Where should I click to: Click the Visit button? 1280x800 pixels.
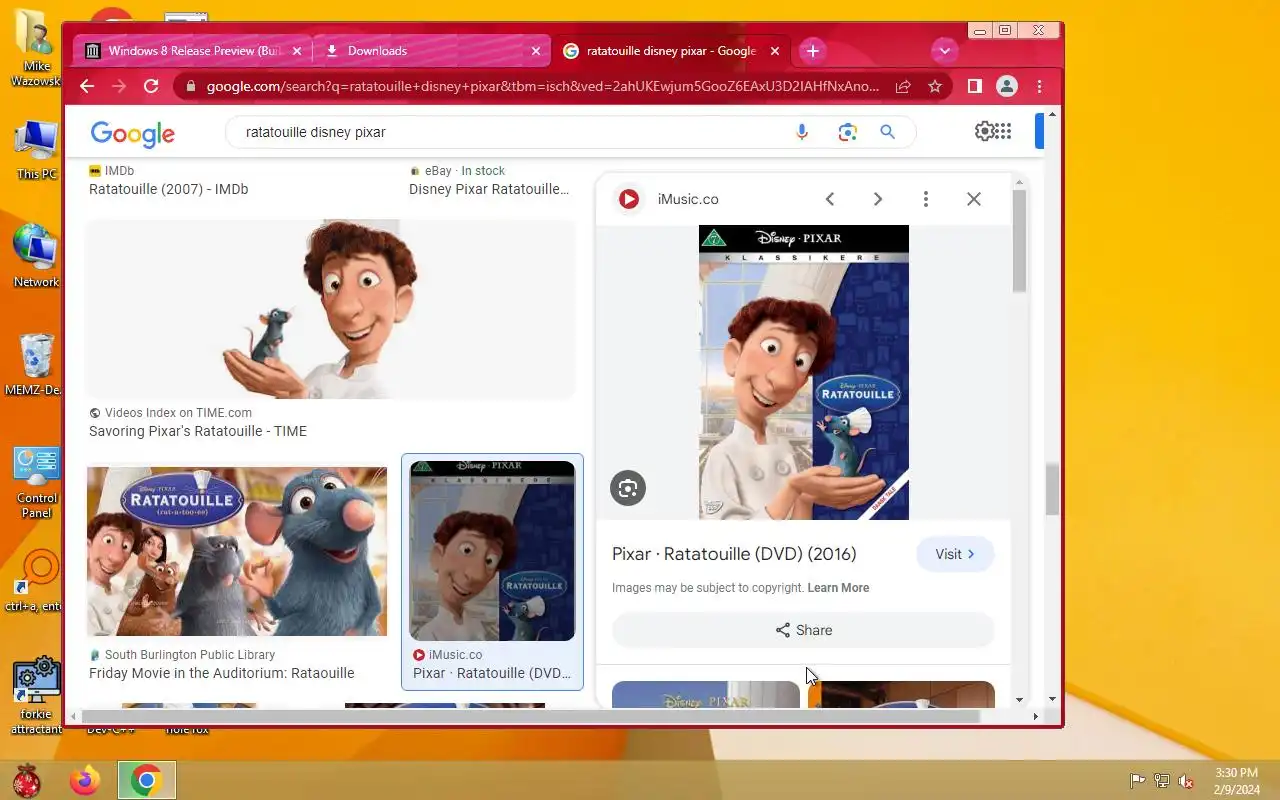coord(955,554)
